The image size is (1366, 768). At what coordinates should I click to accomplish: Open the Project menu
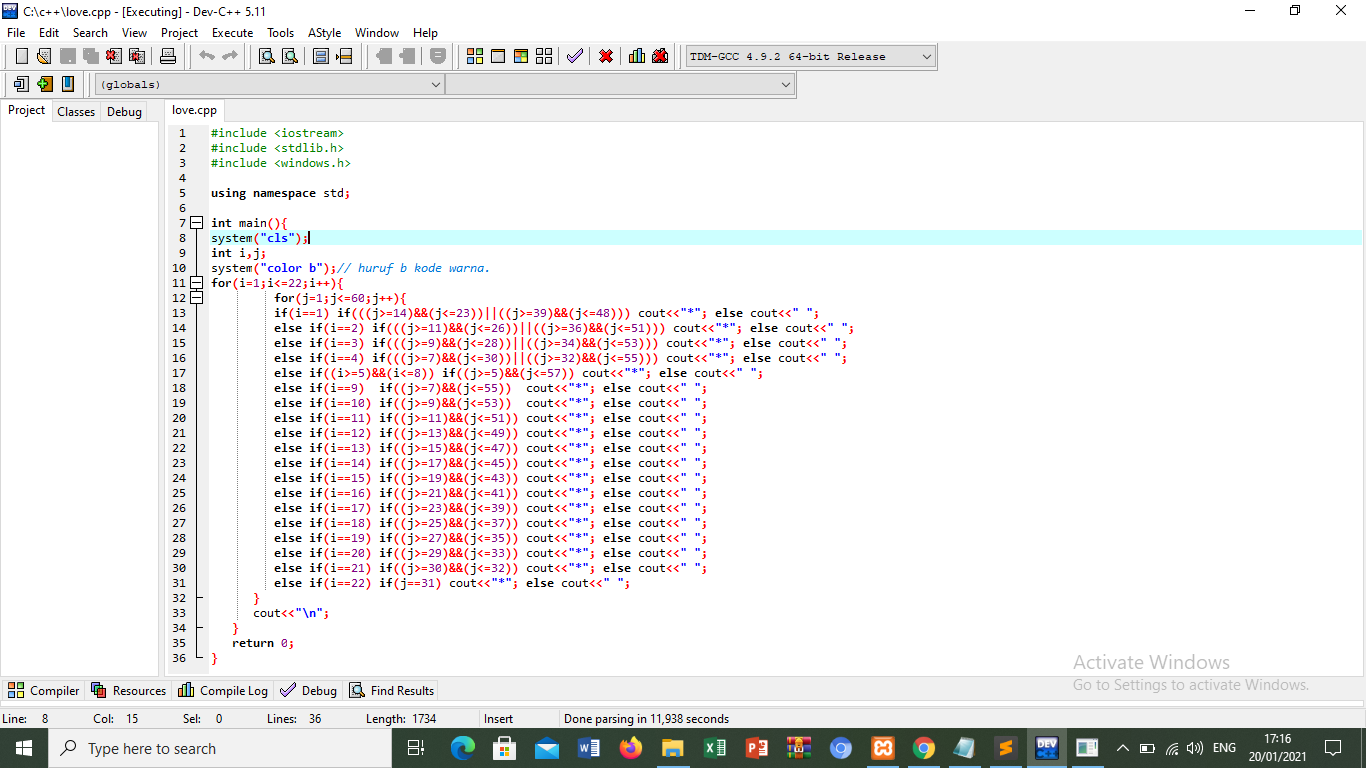[179, 32]
